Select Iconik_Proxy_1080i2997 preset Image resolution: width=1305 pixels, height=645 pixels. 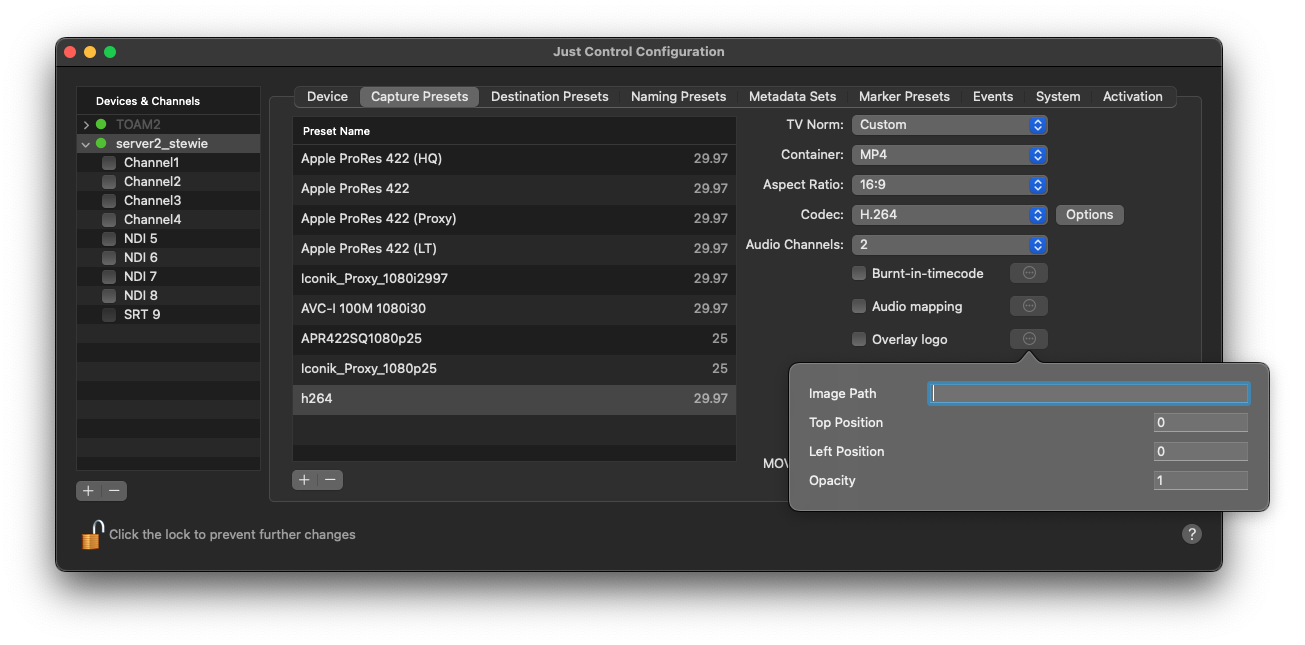(514, 279)
